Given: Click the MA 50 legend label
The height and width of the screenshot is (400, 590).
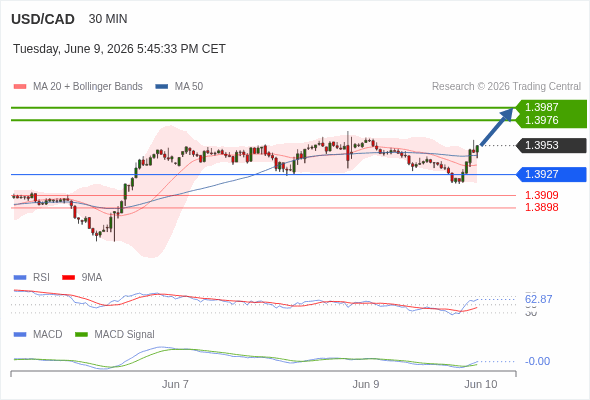Looking at the screenshot, I should tap(189, 87).
